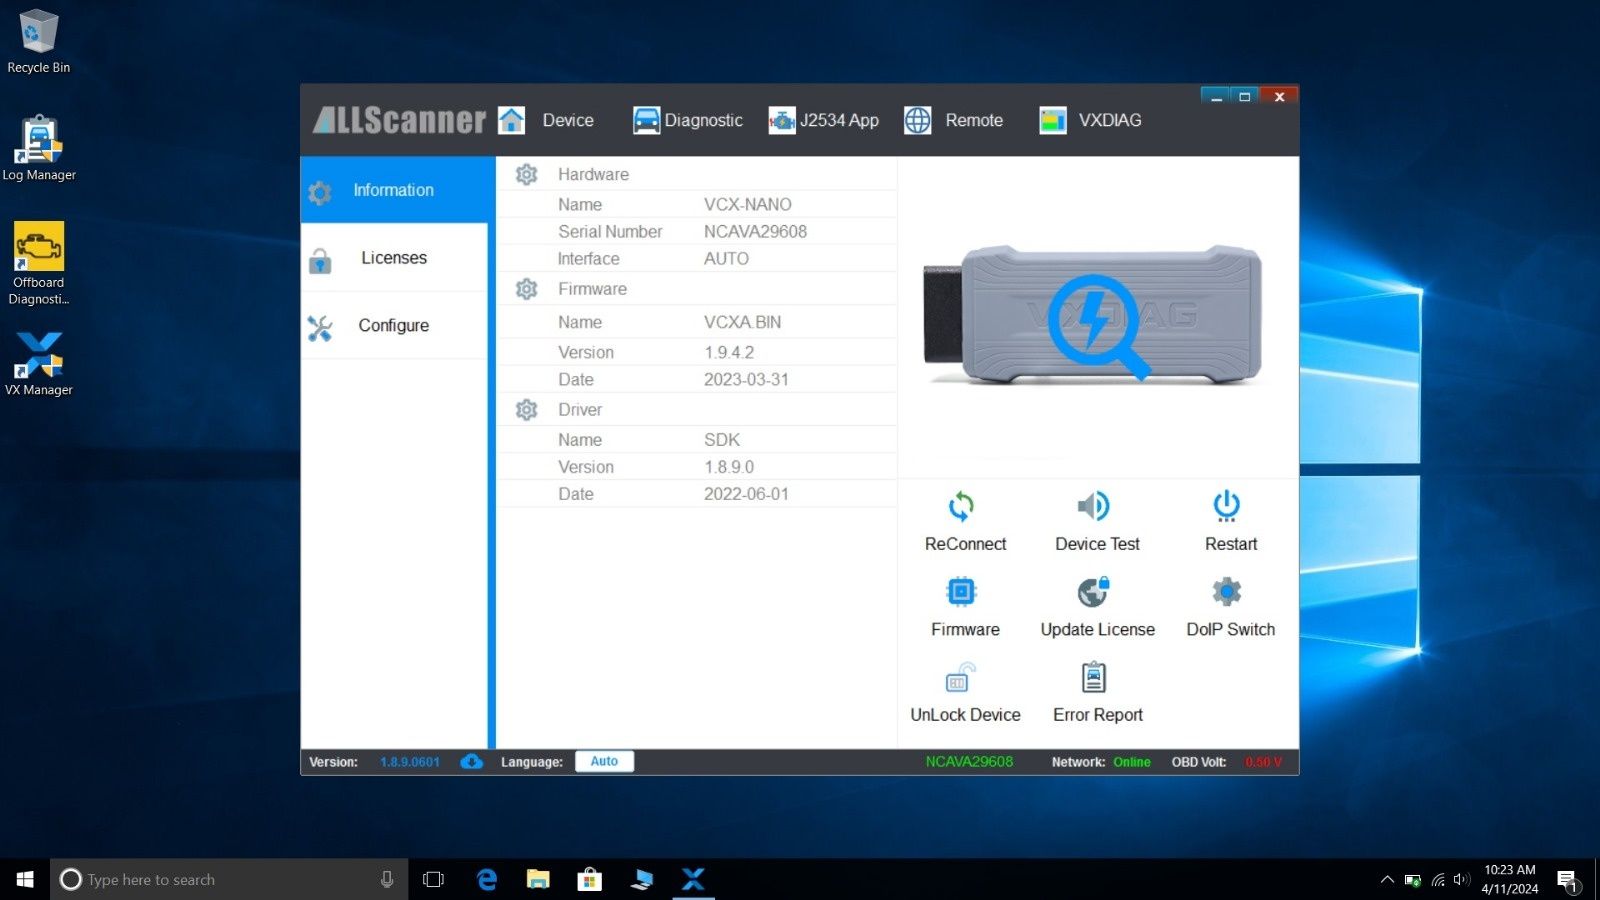
Task: Click the DoIP Switch label
Action: (1231, 630)
